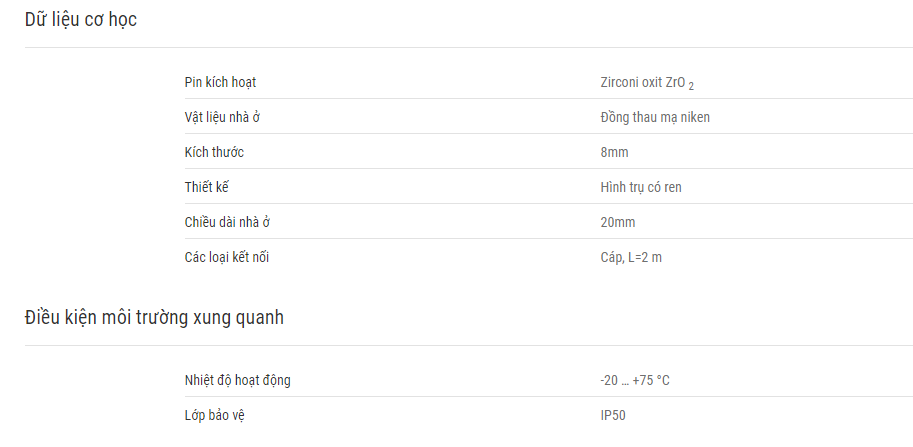Select the 'Thiết kế' row label
Image resolution: width=913 pixels, height=447 pixels.
tap(207, 187)
